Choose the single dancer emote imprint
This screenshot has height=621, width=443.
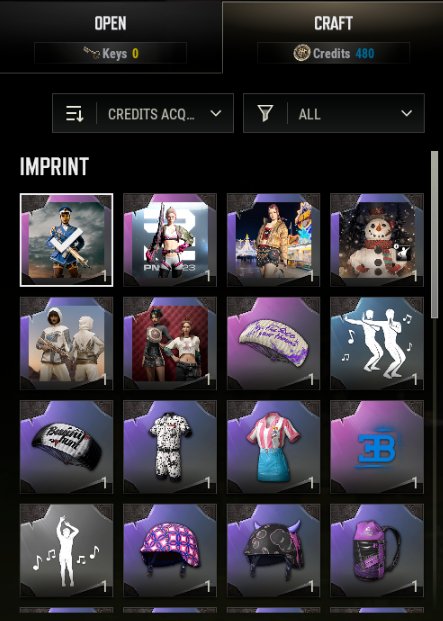point(67,551)
